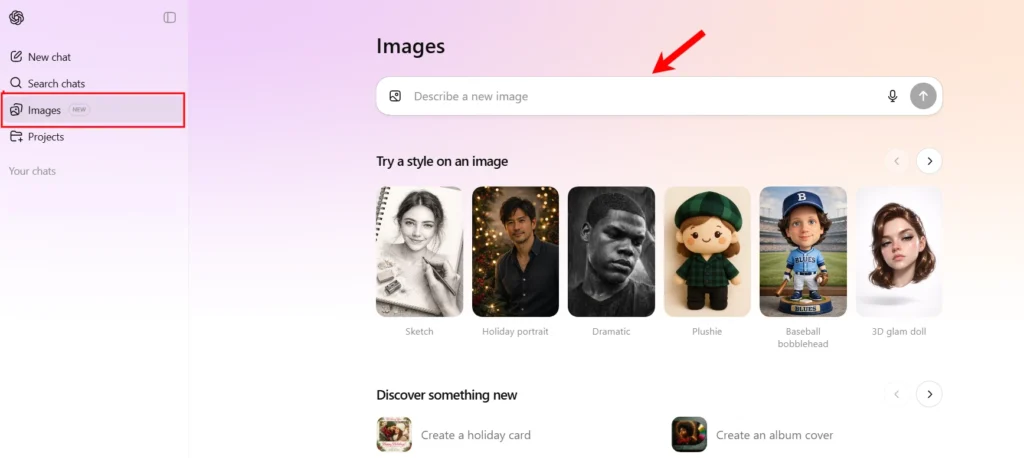The height and width of the screenshot is (458, 1024).
Task: Show next styles in Try a style row
Action: coord(929,161)
